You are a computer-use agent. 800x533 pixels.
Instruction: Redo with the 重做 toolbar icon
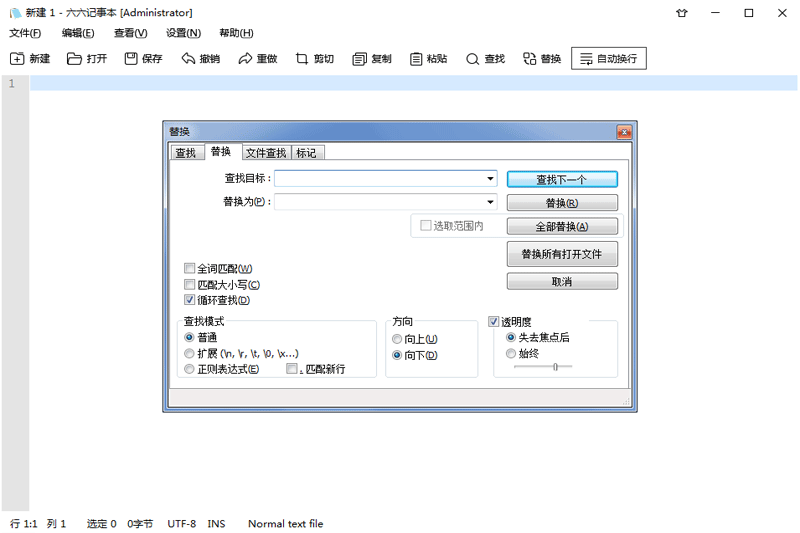[245, 59]
